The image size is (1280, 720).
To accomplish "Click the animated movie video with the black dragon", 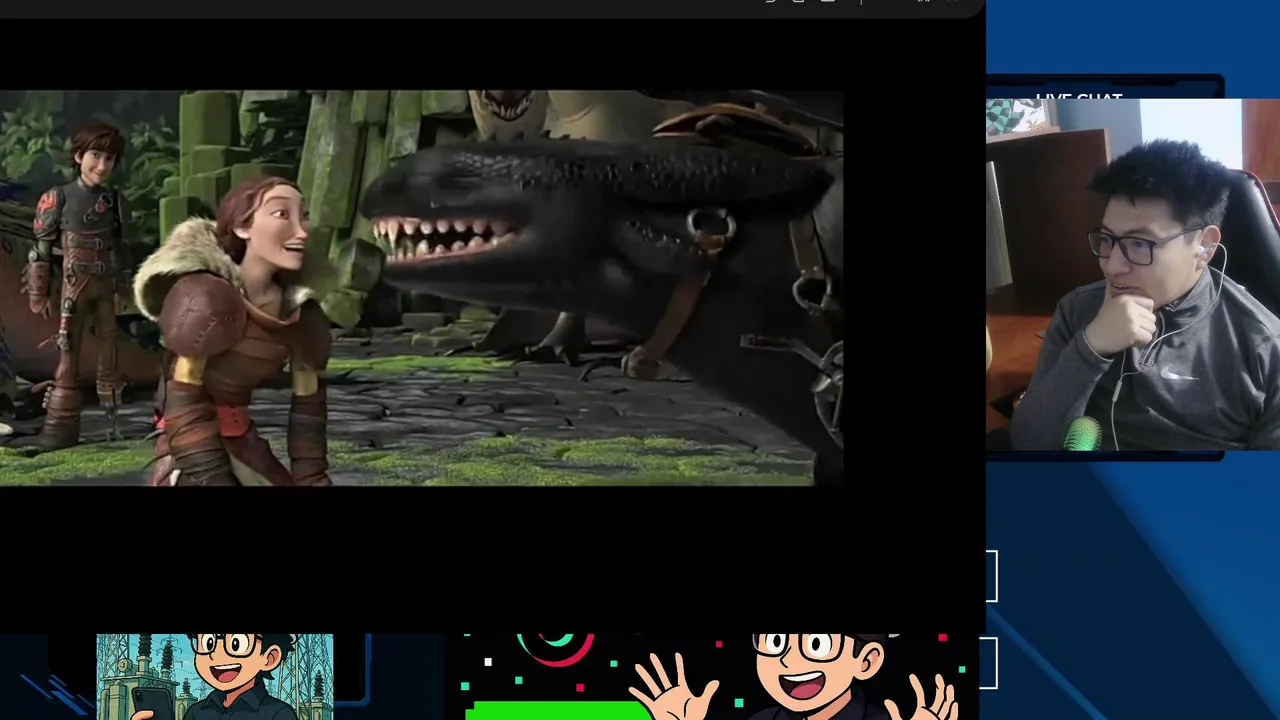I will coord(421,288).
